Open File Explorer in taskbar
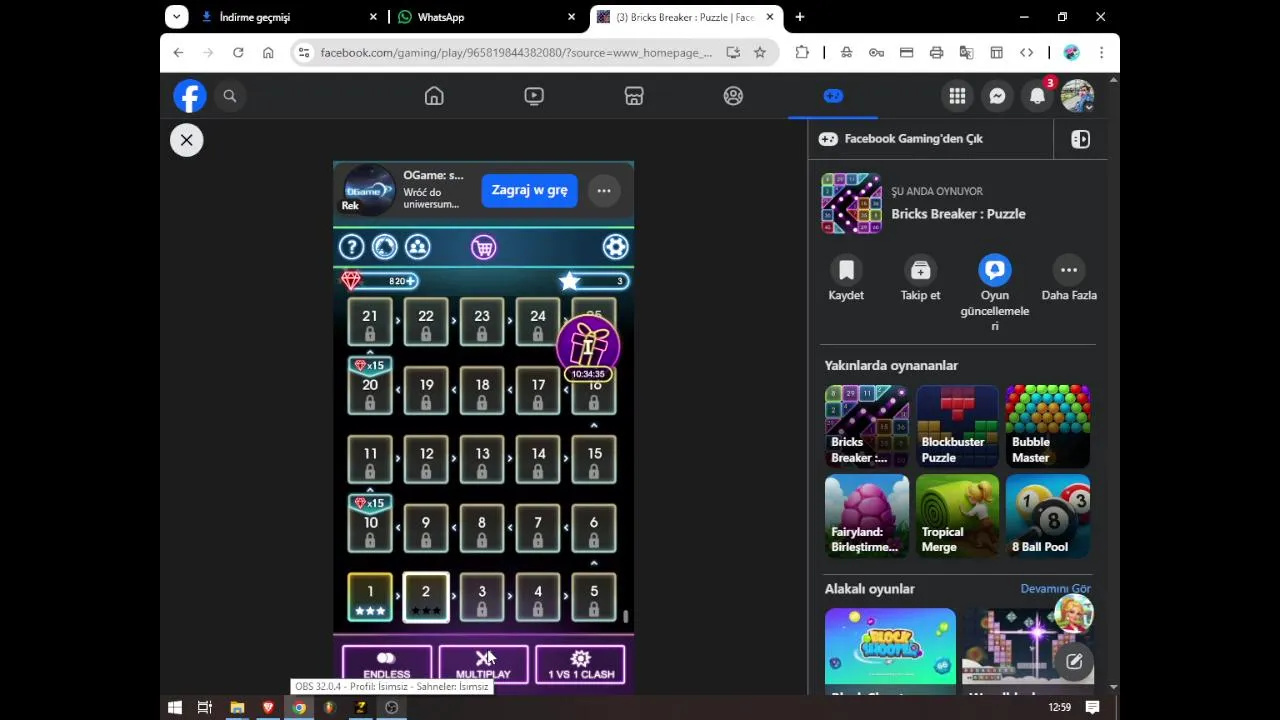Screen dimensions: 1280x720 point(237,707)
